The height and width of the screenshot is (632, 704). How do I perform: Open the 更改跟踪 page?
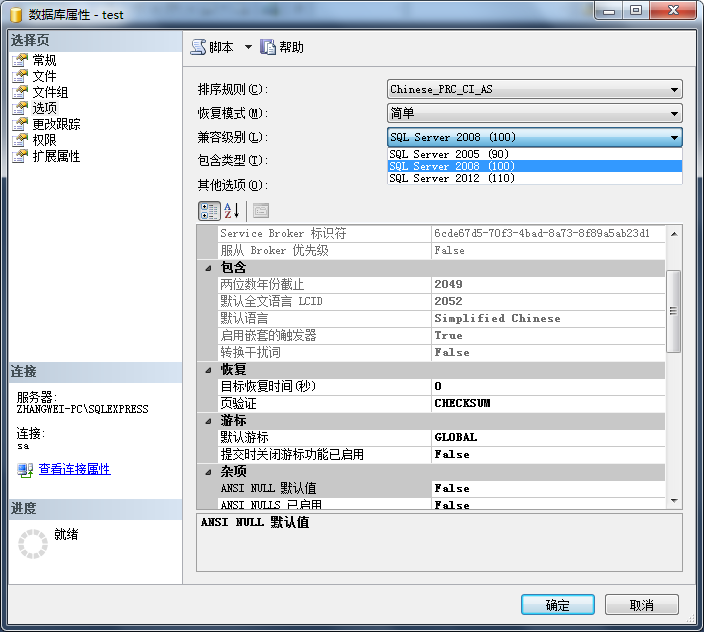click(56, 124)
